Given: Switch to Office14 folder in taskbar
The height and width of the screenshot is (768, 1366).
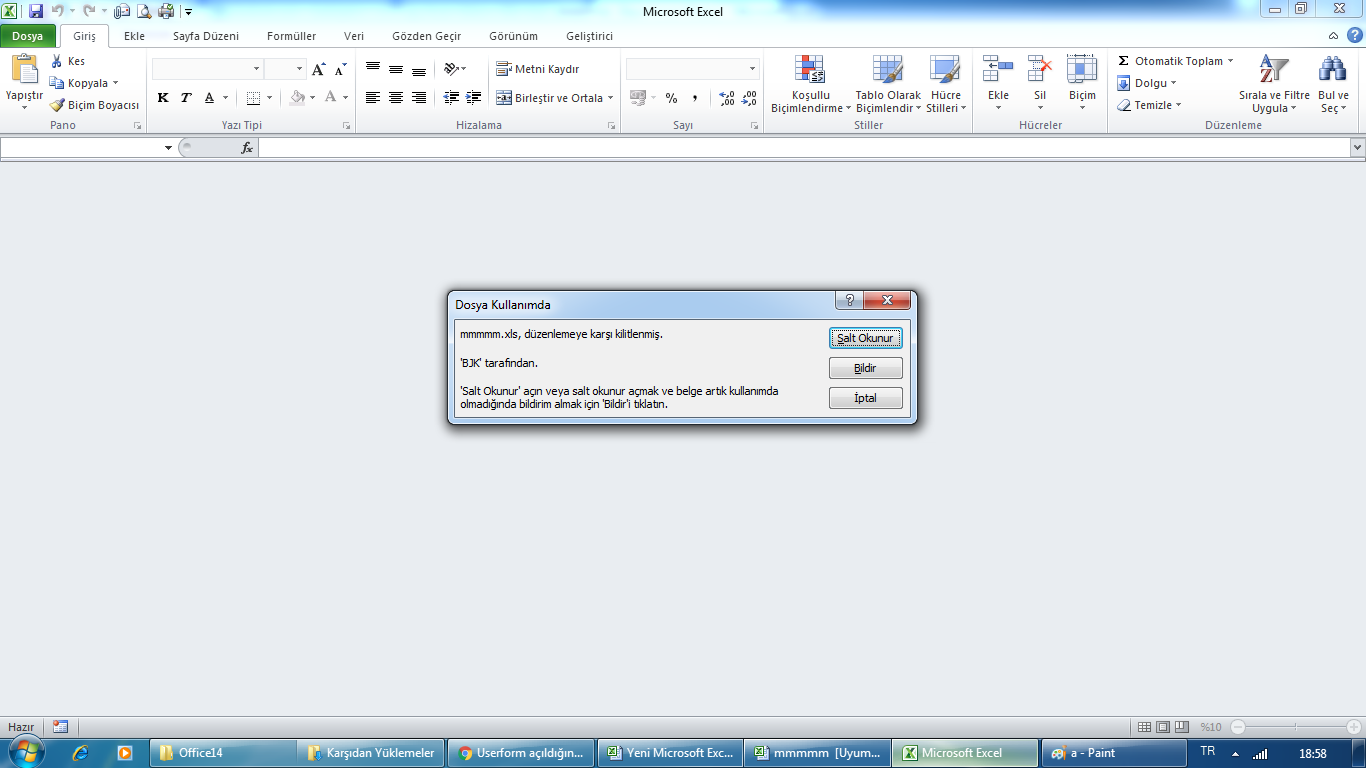Looking at the screenshot, I should (223, 753).
